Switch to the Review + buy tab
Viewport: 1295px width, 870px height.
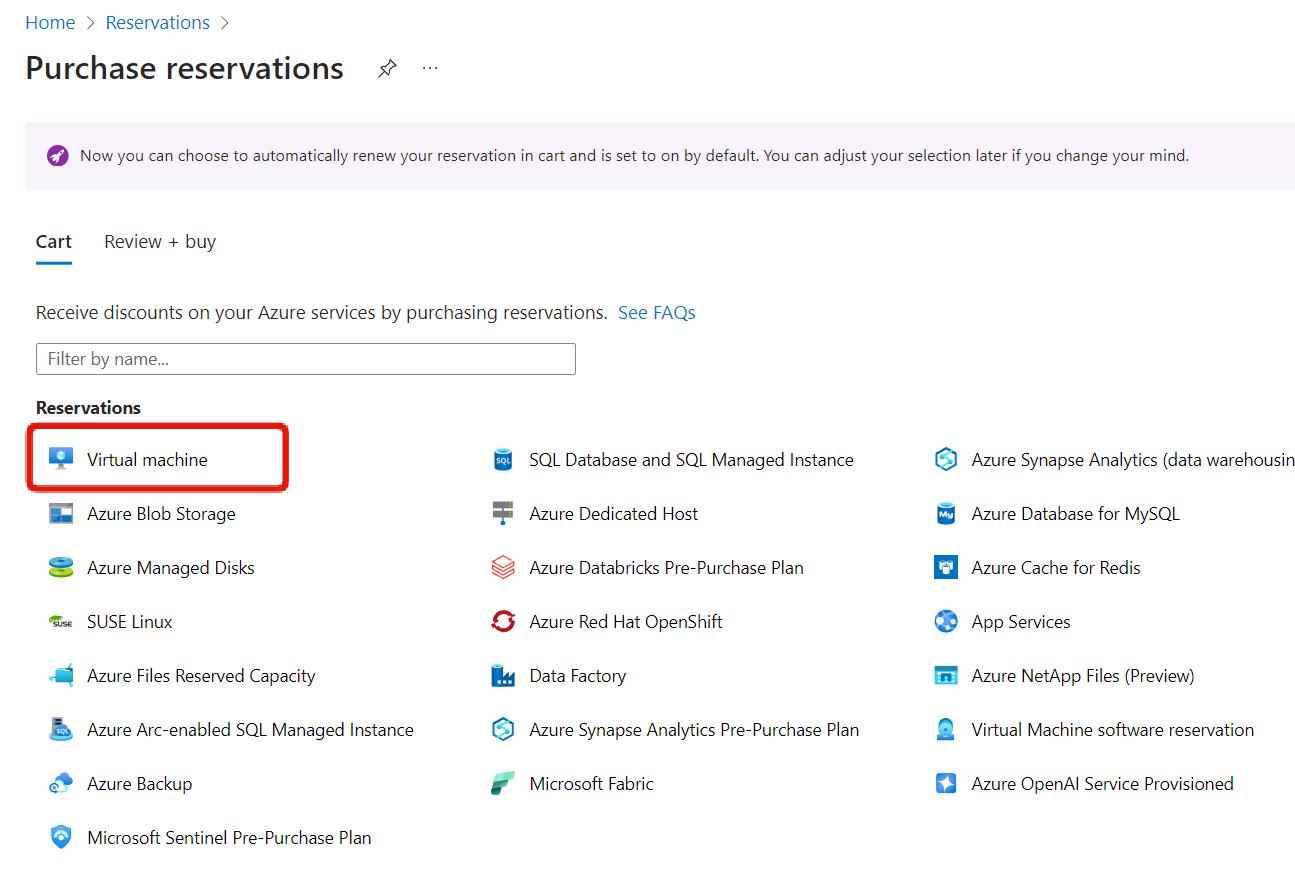(x=160, y=241)
